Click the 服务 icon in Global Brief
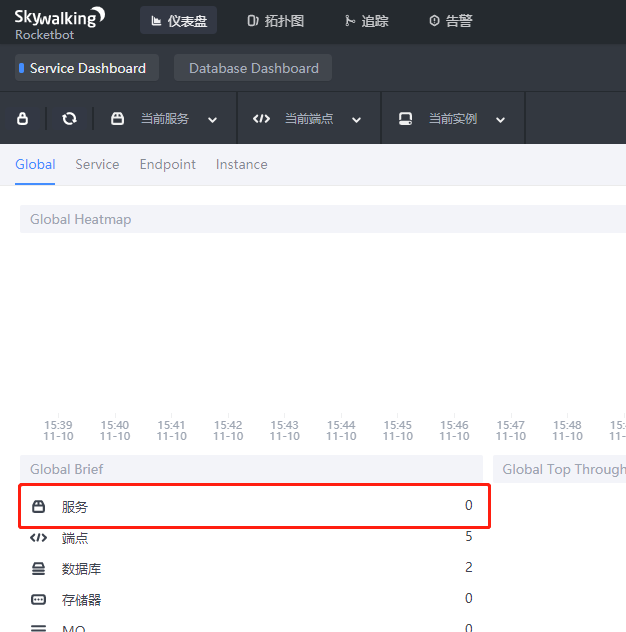This screenshot has width=626, height=632. coord(38,507)
